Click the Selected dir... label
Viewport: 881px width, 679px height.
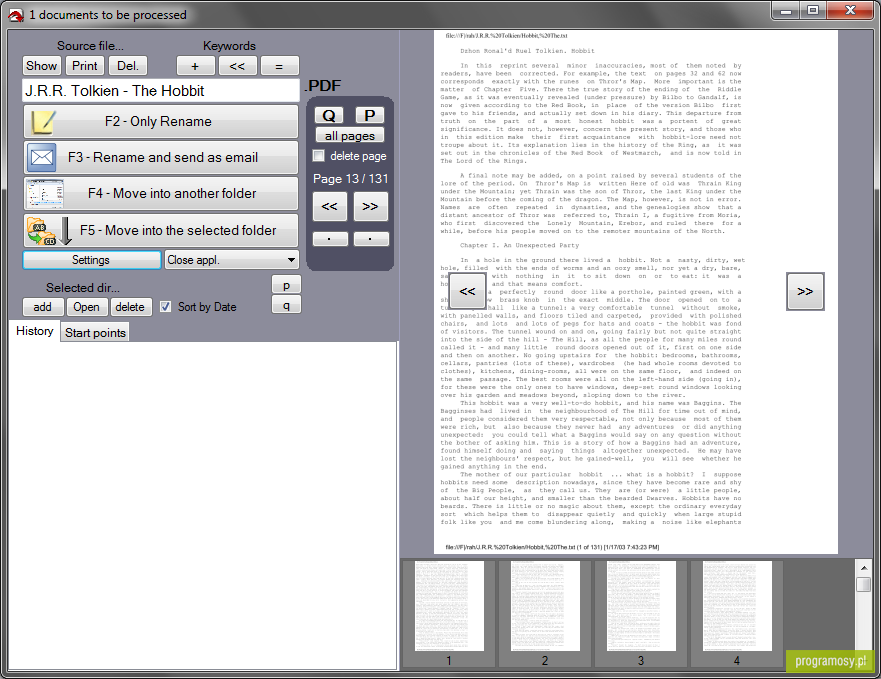pos(83,288)
